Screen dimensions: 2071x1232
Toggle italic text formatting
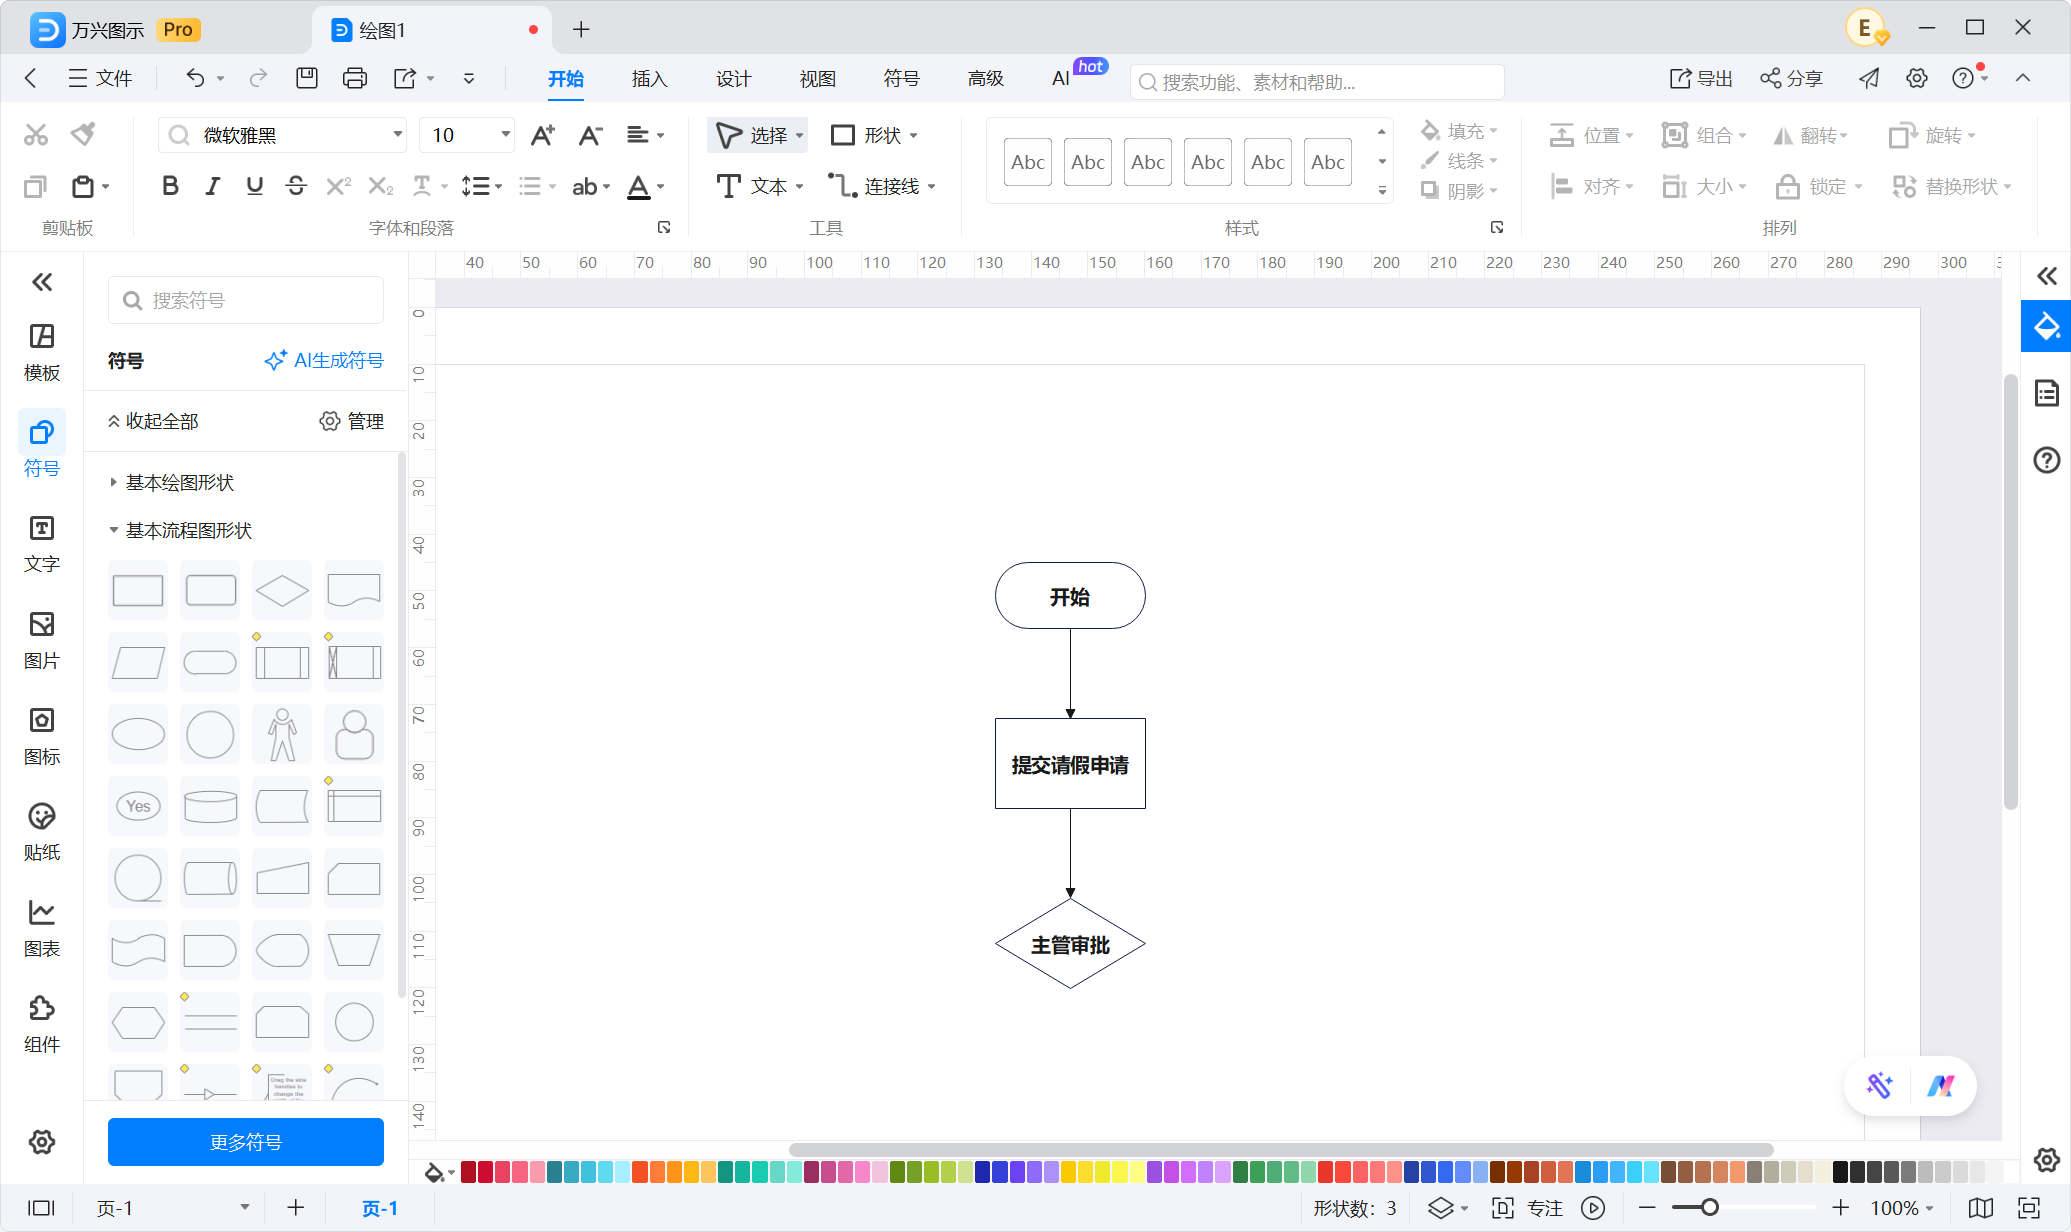[x=212, y=186]
